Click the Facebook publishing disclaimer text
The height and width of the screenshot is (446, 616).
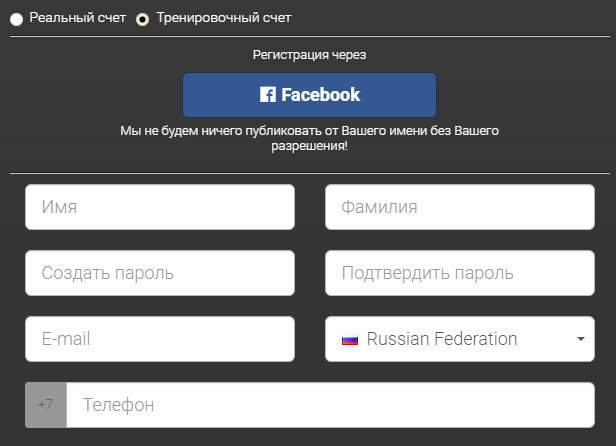(x=309, y=138)
